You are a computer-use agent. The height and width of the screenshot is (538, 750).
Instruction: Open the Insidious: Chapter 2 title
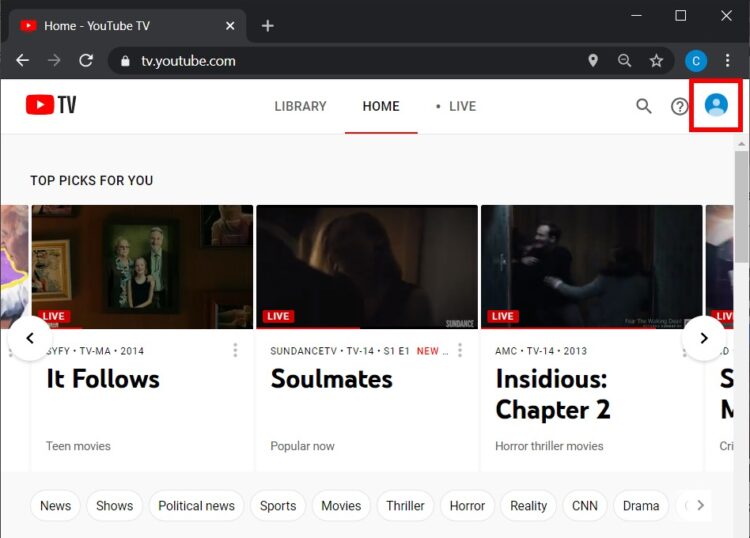click(x=553, y=394)
